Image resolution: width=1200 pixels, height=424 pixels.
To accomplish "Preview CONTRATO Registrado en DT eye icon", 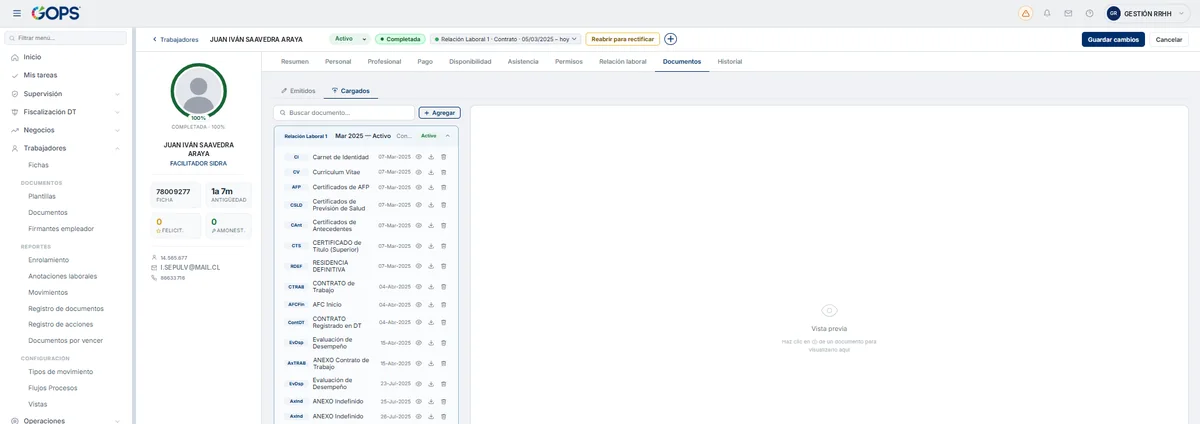I will coord(419,322).
